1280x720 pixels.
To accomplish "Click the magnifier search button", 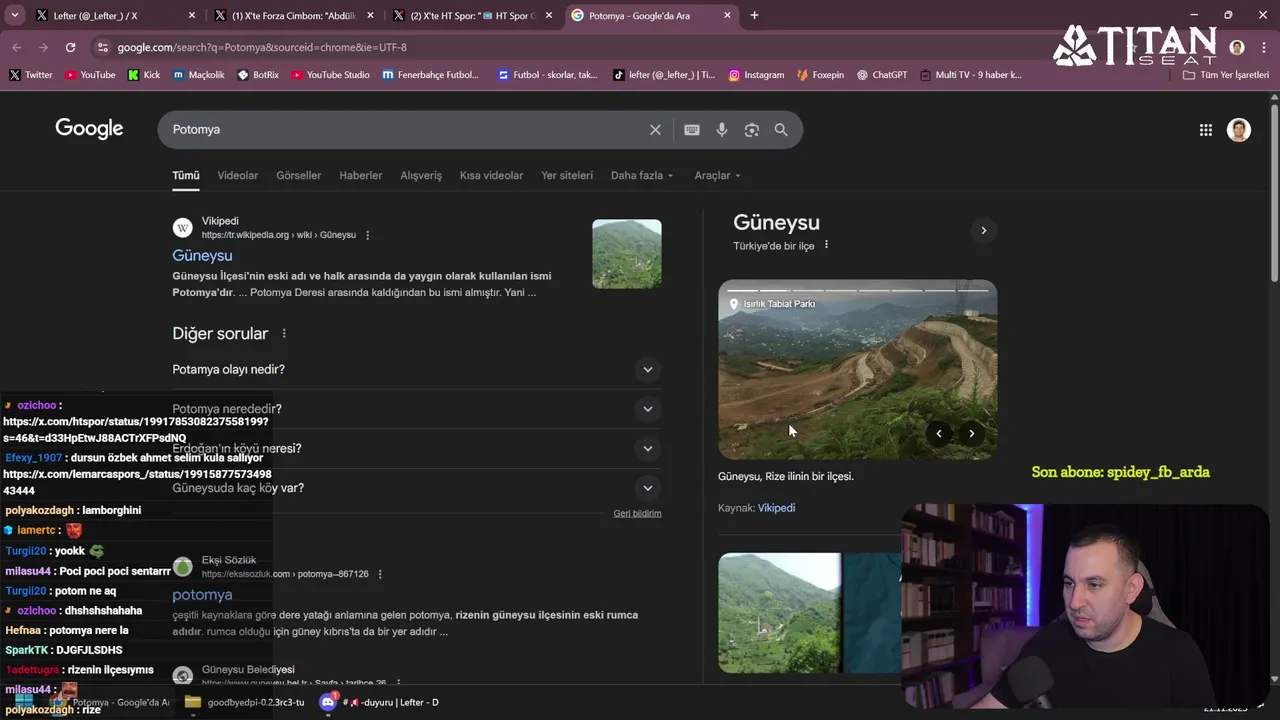I will (x=781, y=130).
